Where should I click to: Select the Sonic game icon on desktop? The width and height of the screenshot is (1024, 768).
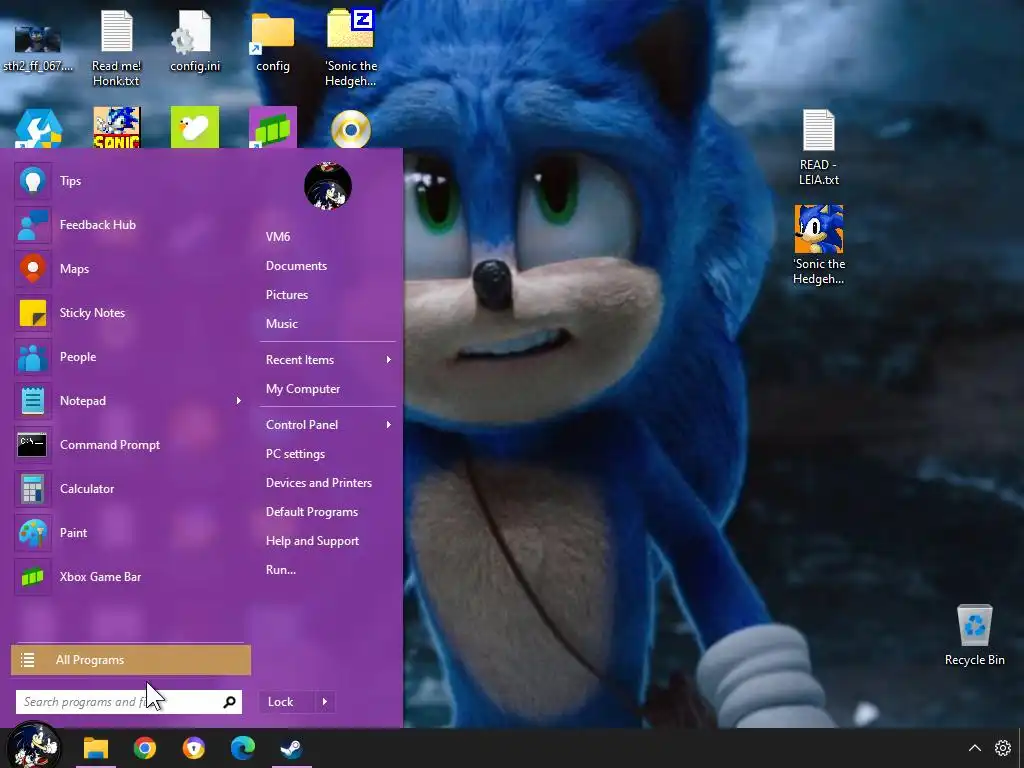[116, 127]
